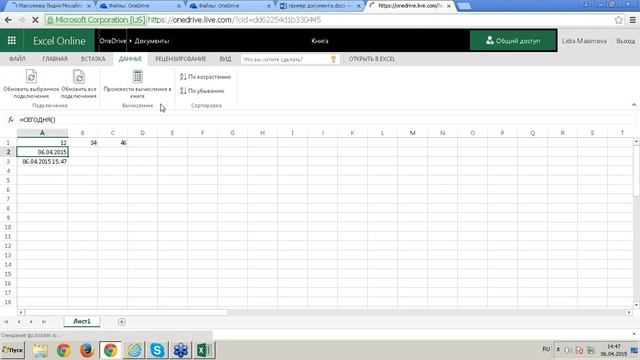Go to next sheet navigation arrow
Image resolution: width=640 pixels, height=360 pixels.
pyautogui.click(x=31, y=322)
